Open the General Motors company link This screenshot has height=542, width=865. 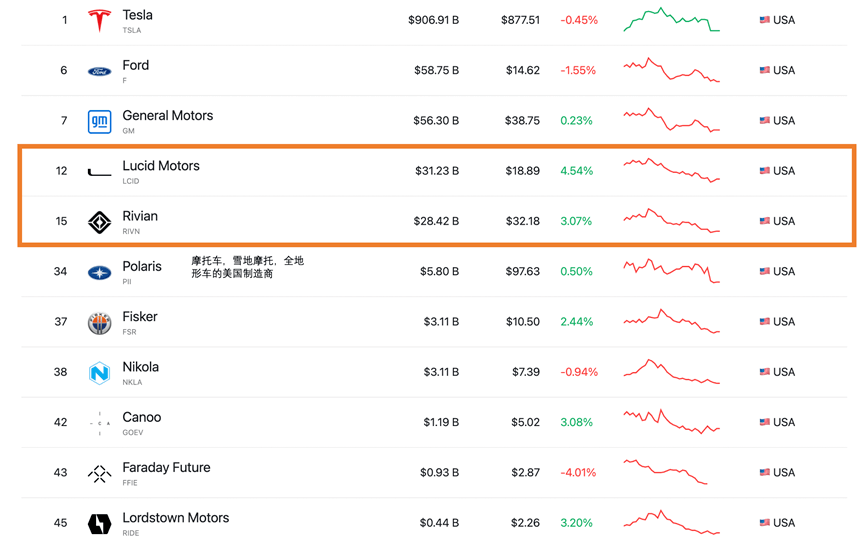(168, 116)
